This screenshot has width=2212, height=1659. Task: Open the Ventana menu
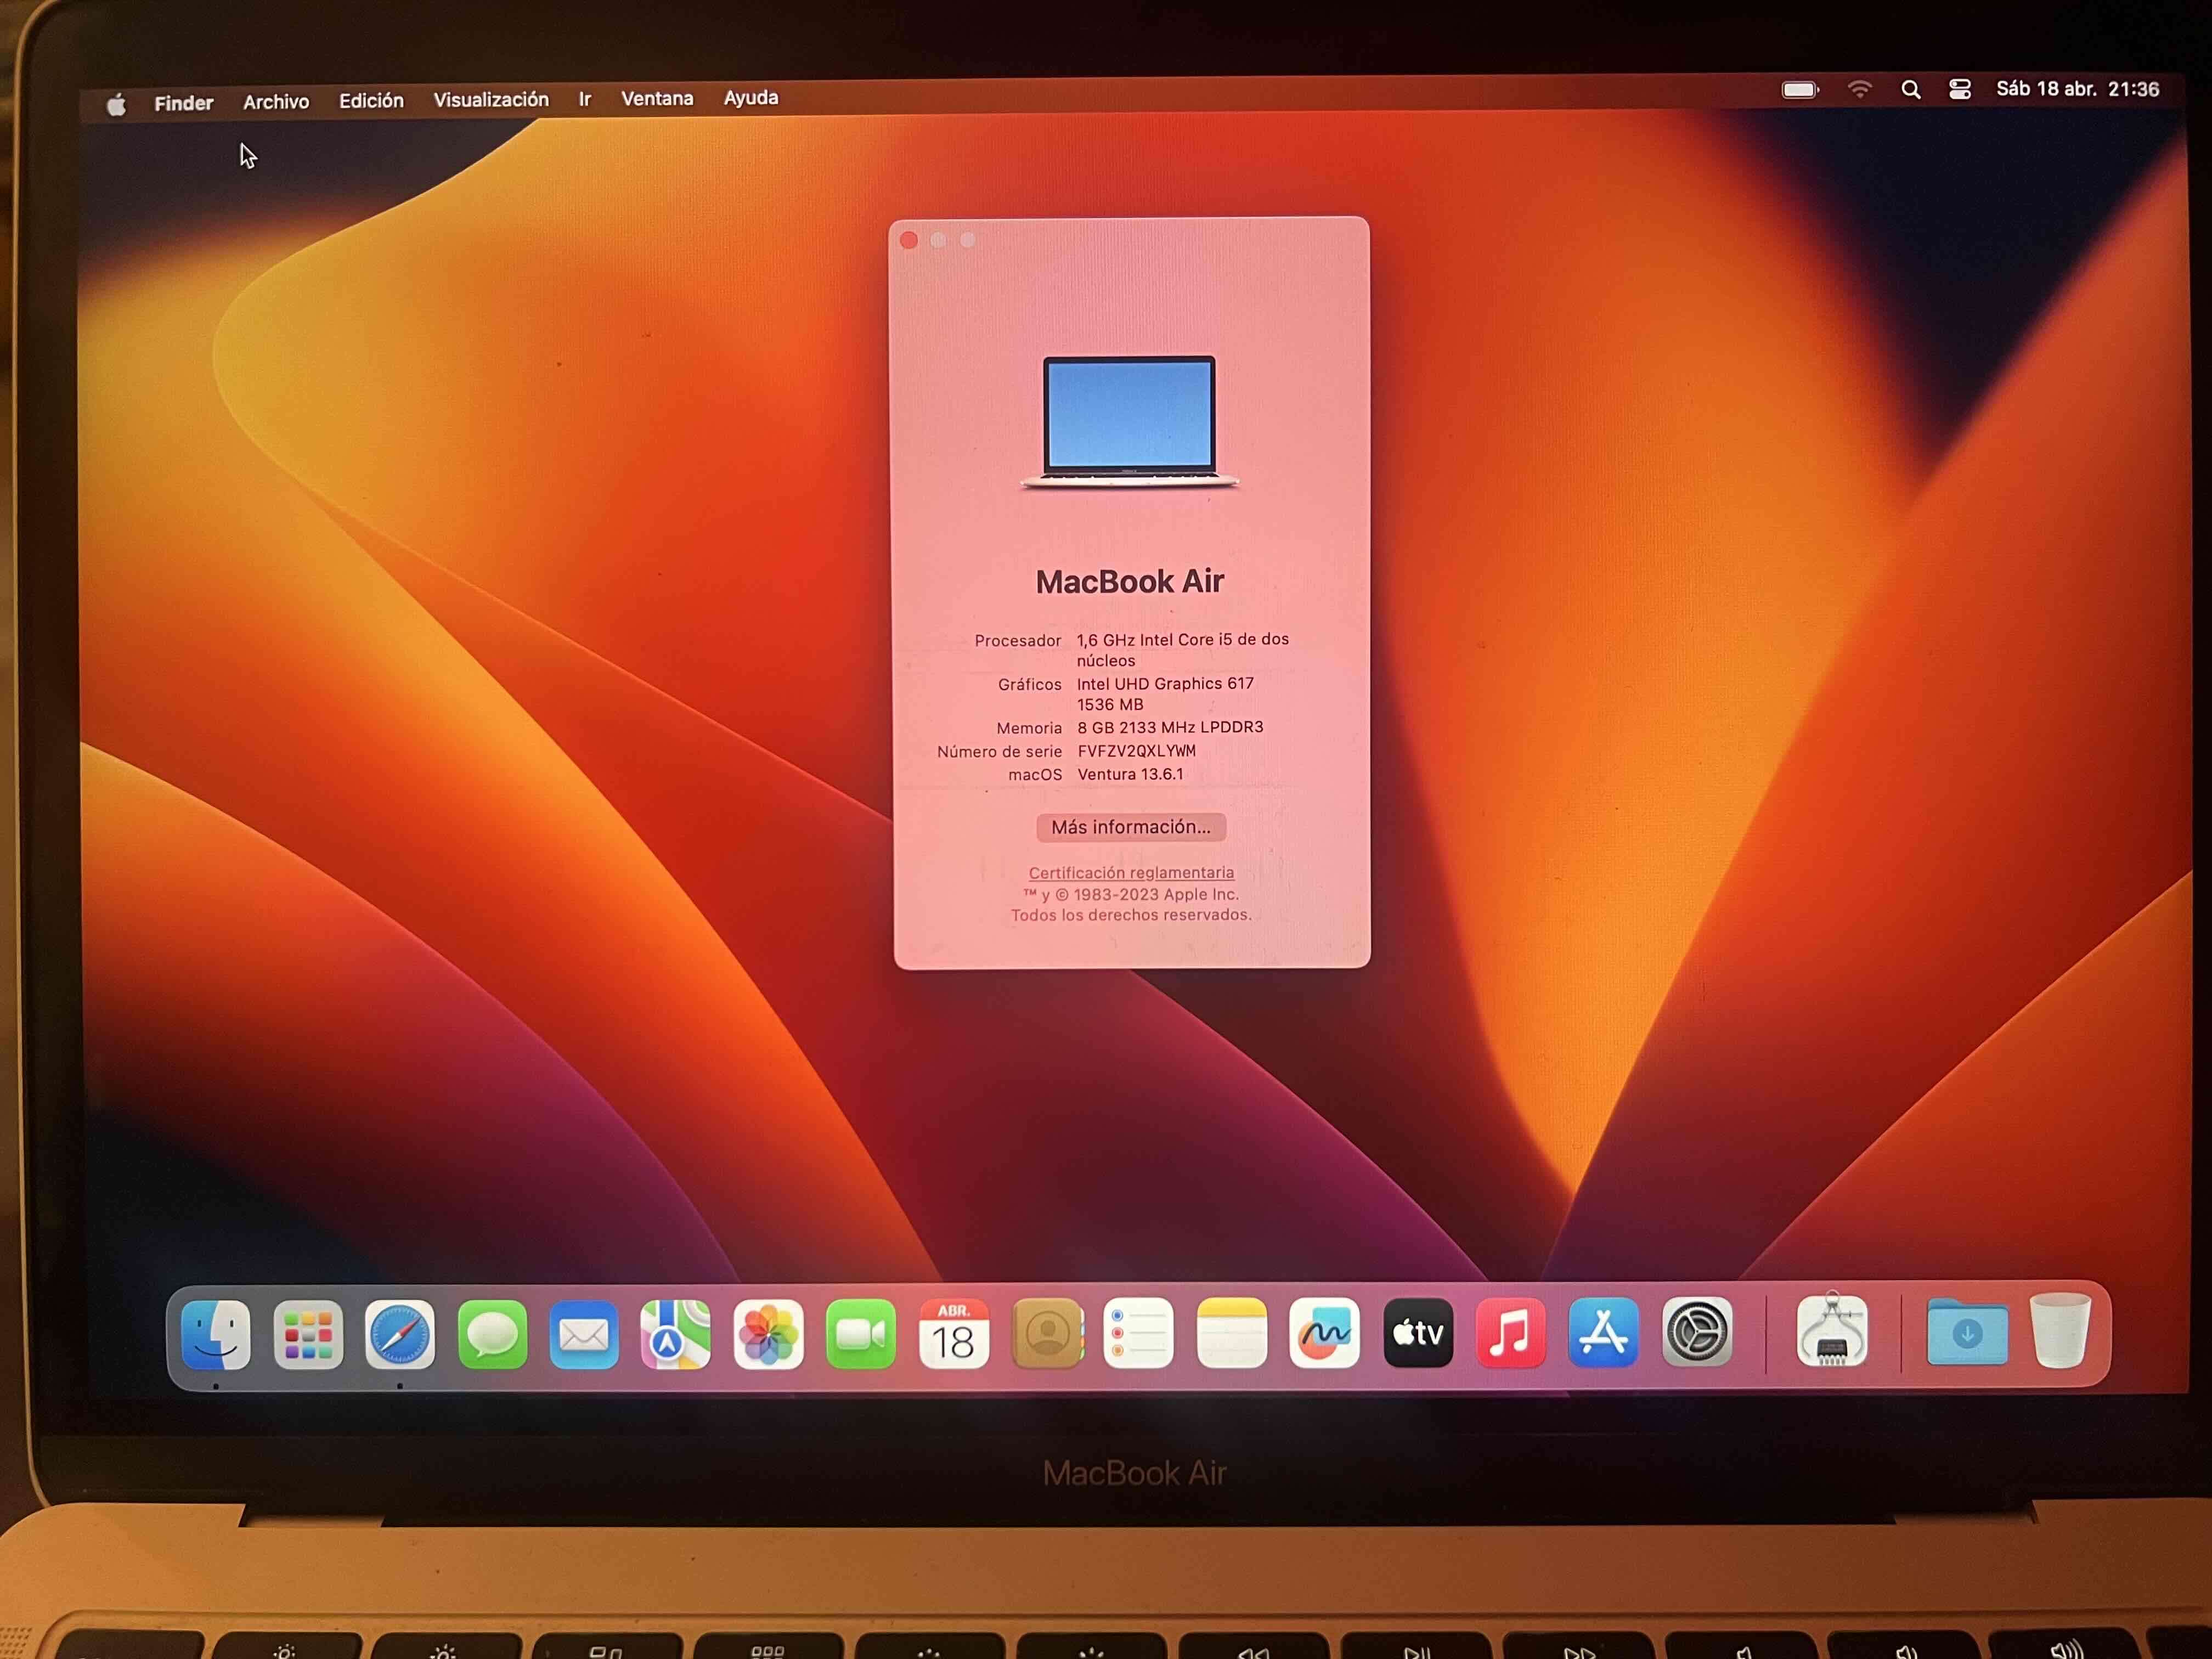pyautogui.click(x=657, y=99)
